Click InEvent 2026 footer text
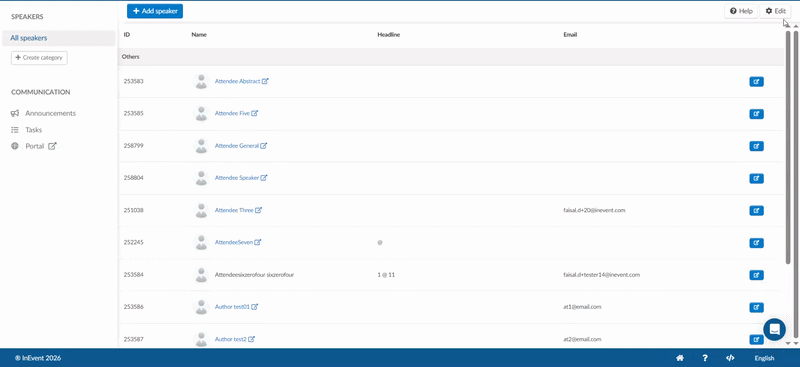 (38, 358)
